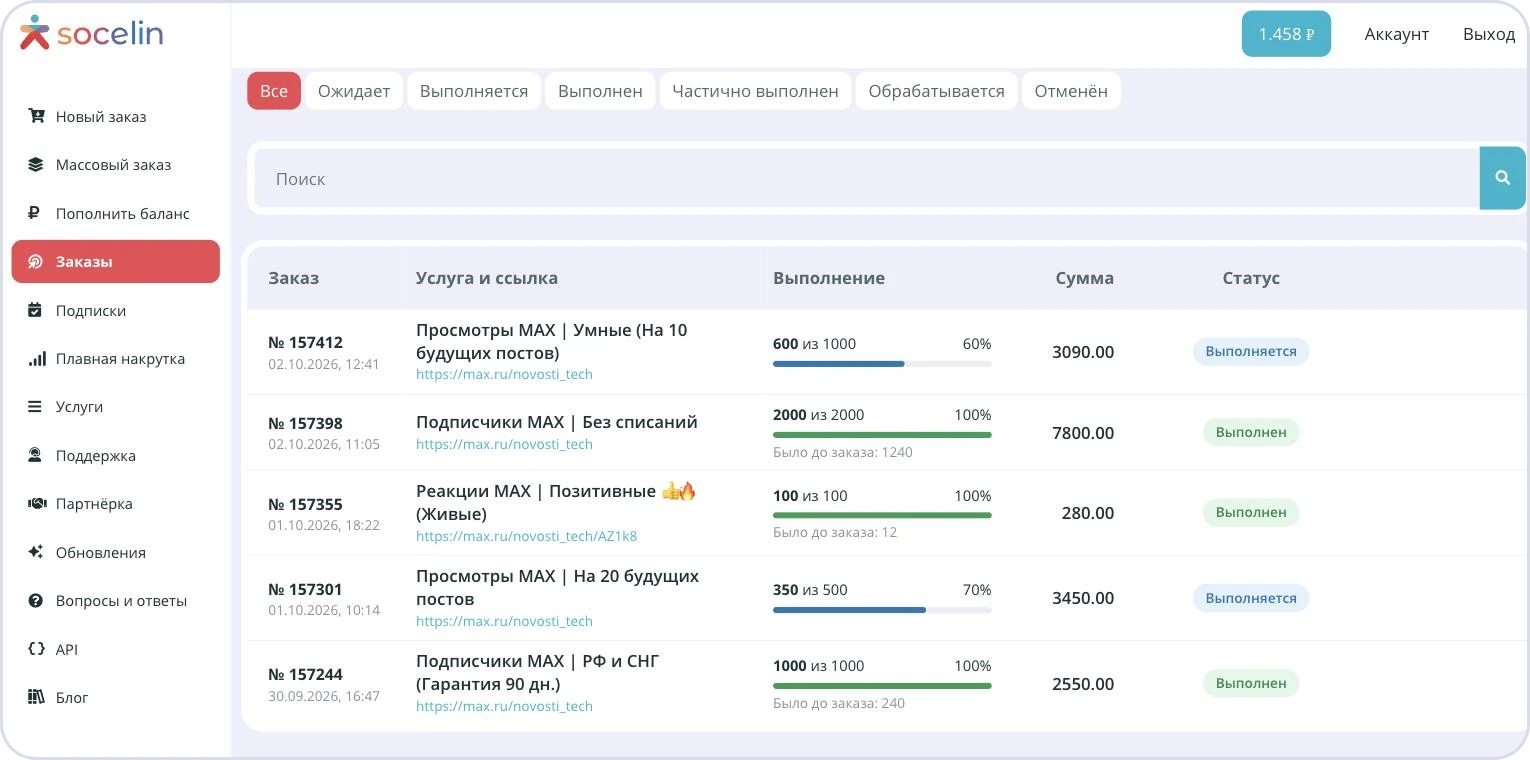Screen dimensions: 1530x760
Task: Click the sum 7800.00
Action: tap(1083, 433)
